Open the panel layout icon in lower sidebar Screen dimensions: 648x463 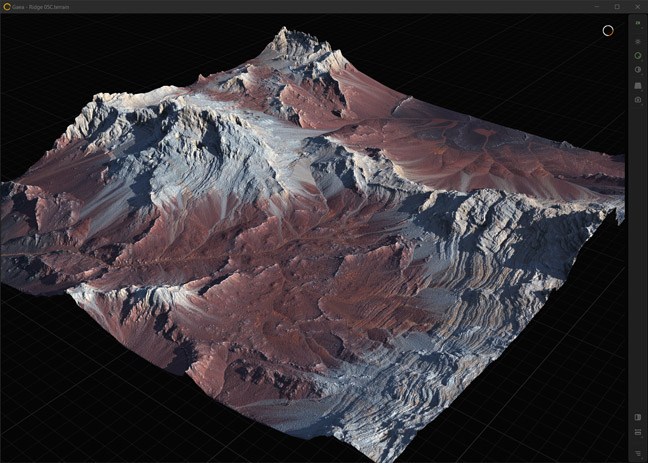click(x=638, y=417)
